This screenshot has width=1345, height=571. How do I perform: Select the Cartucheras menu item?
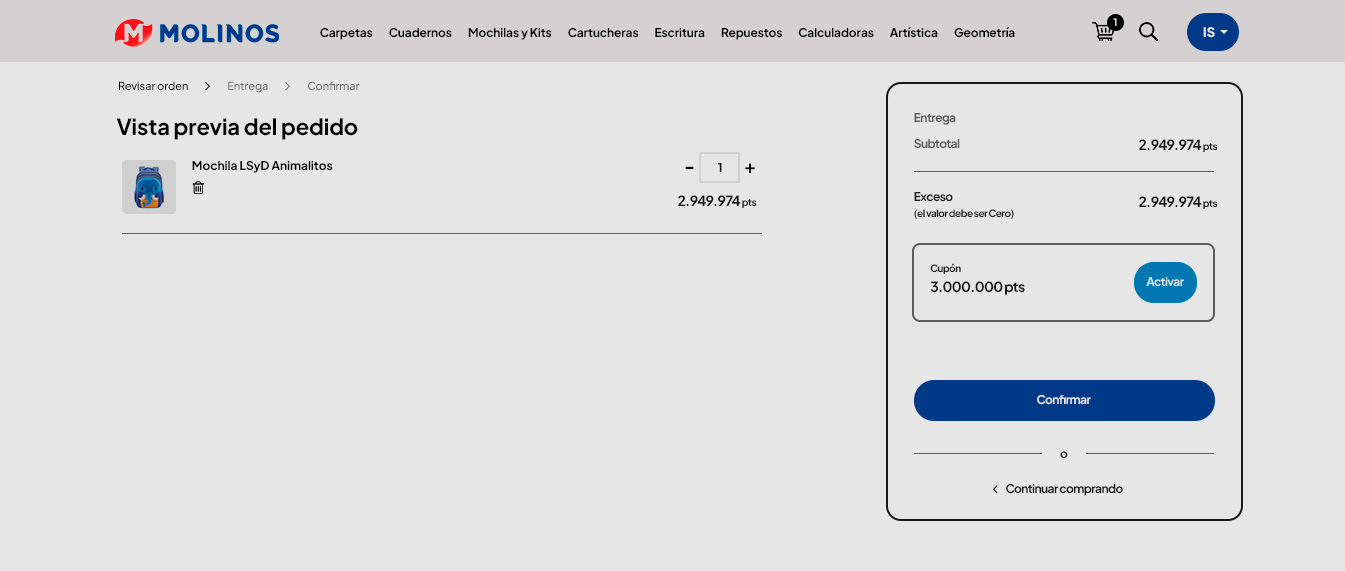pos(603,33)
